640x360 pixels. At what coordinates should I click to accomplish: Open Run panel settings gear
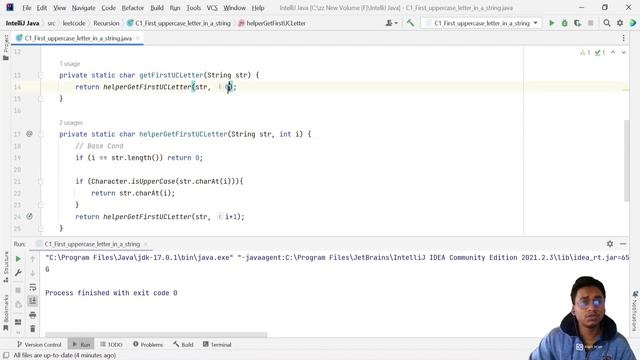click(x=610, y=244)
